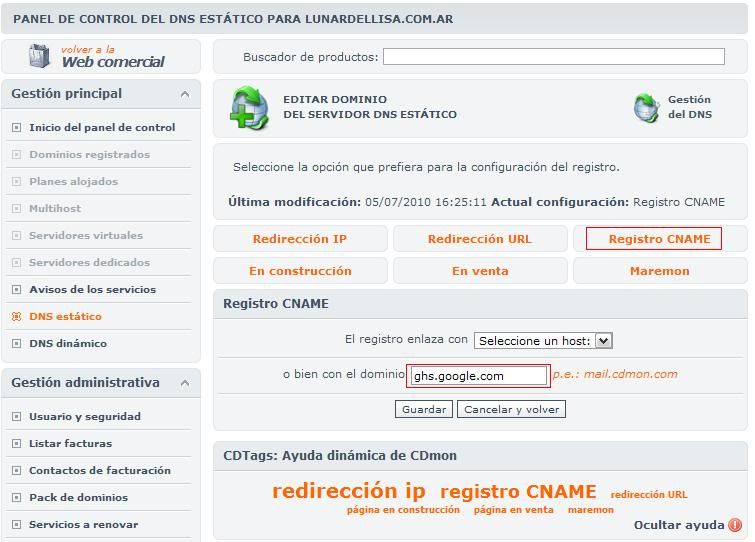Click the redirección ip help tag
Viewport: 755px width, 542px height.
(x=349, y=491)
